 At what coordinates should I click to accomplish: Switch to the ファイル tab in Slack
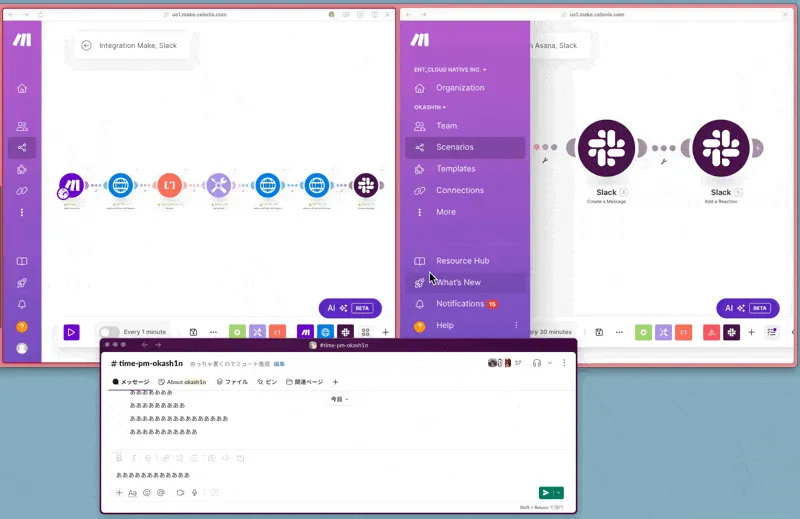(232, 382)
